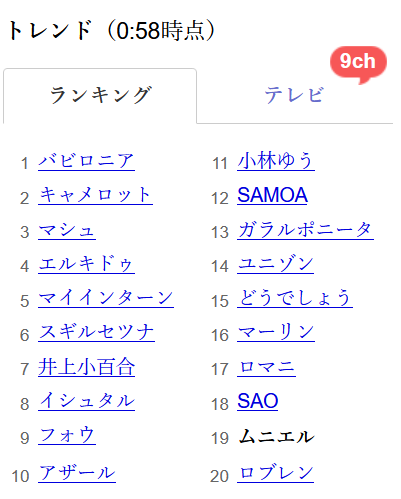This screenshot has width=401, height=499.
Task: Switch to the テレビ tab
Action: 294,95
